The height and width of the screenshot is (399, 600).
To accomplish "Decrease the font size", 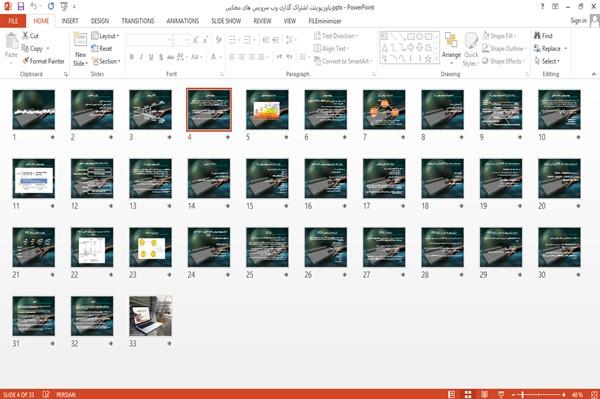I will pyautogui.click(x=206, y=40).
